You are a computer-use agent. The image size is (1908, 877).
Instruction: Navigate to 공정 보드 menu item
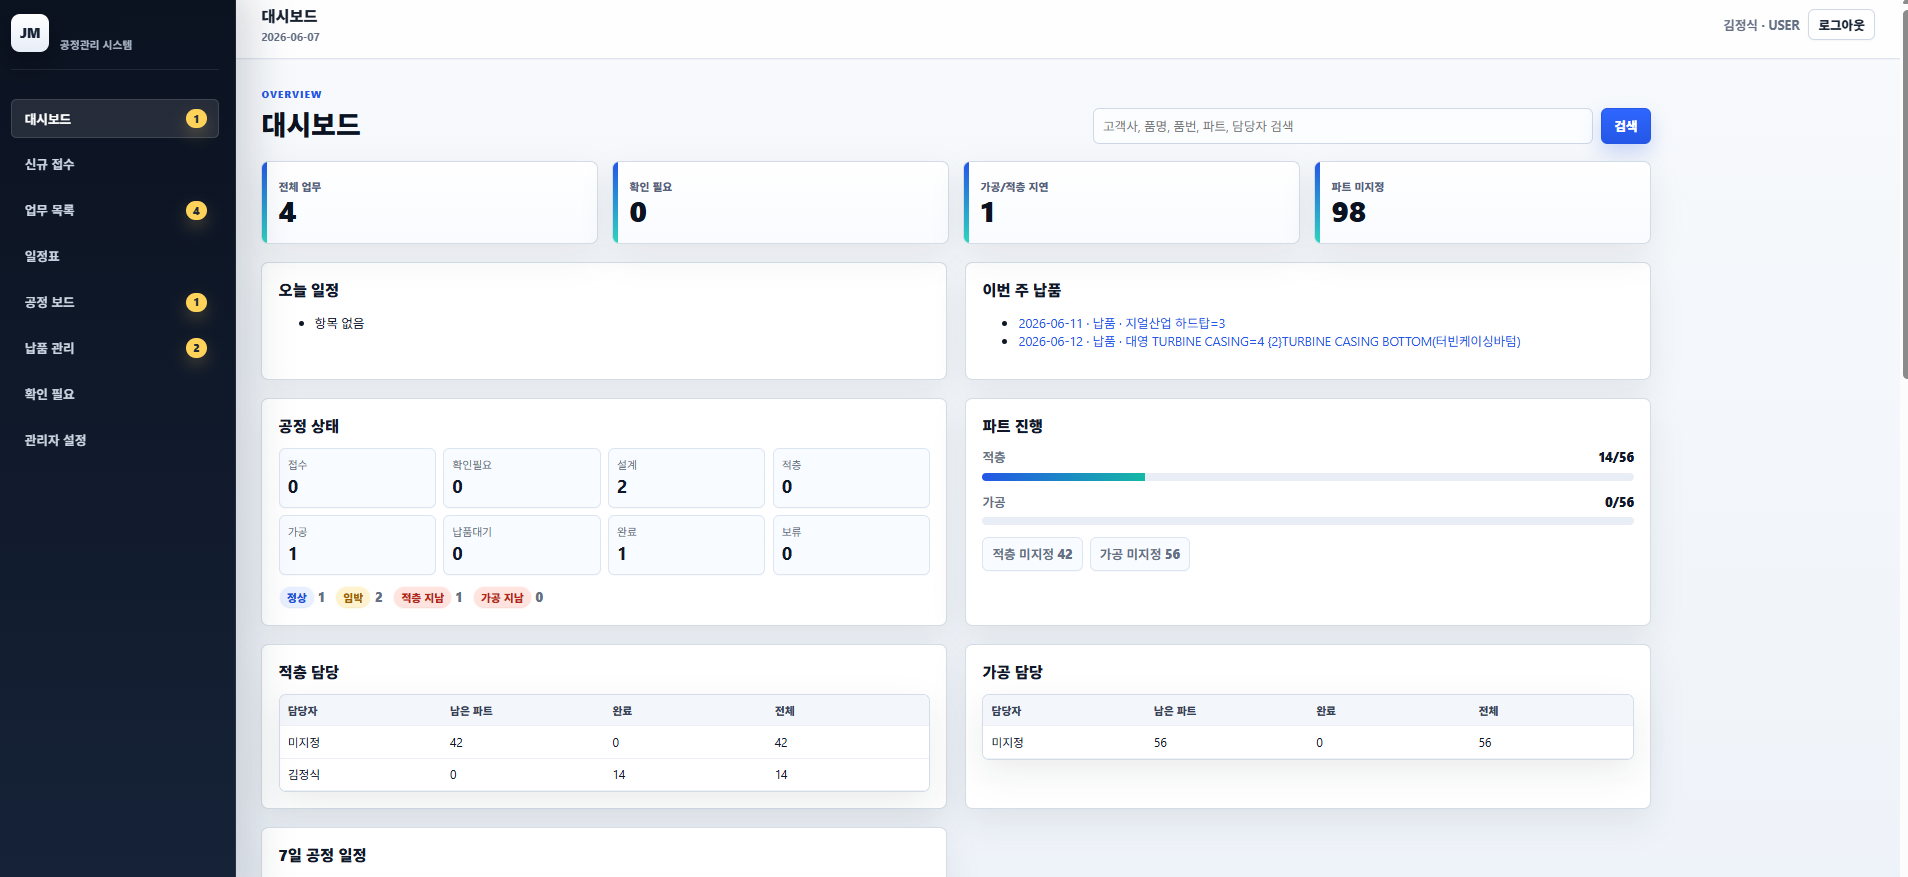[115, 303]
